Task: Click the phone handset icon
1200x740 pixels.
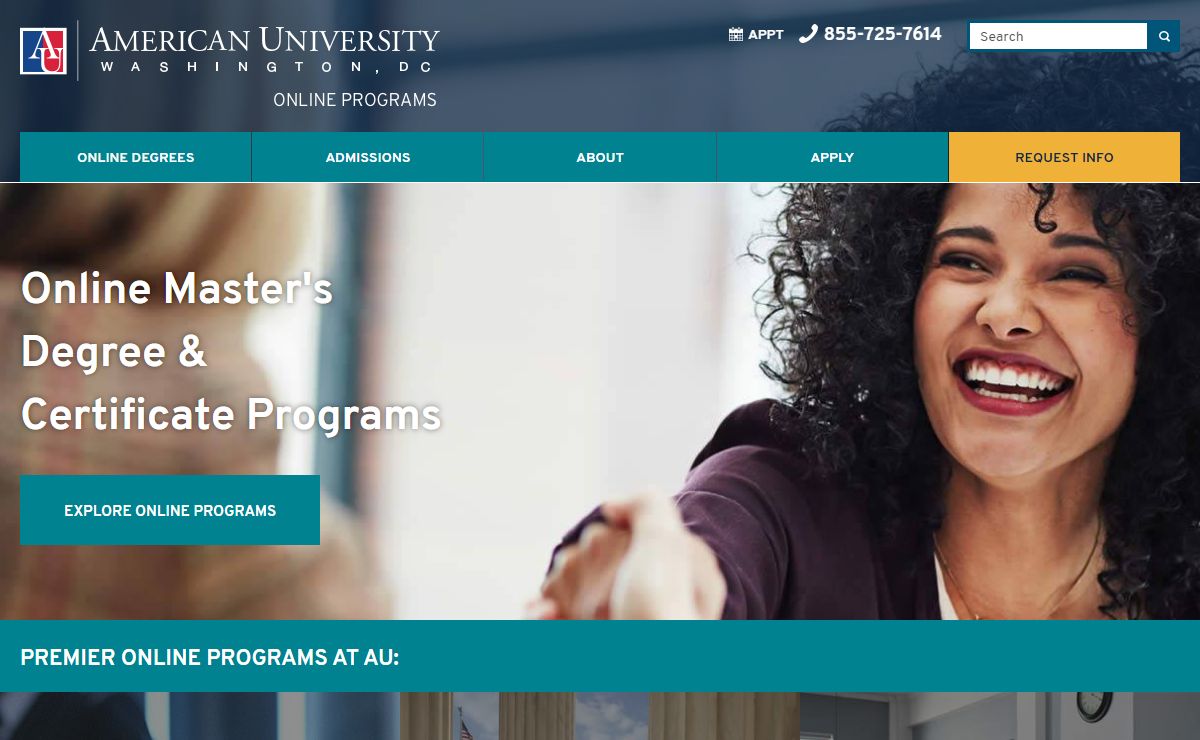Action: [808, 34]
